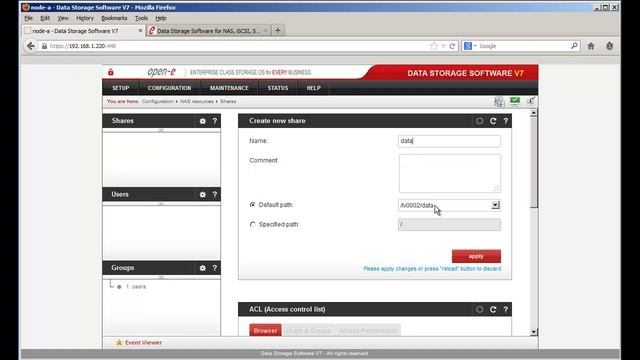Select users group in Groups tree
Image resolution: width=640 pixels, height=360 pixels.
pyautogui.click(x=136, y=287)
